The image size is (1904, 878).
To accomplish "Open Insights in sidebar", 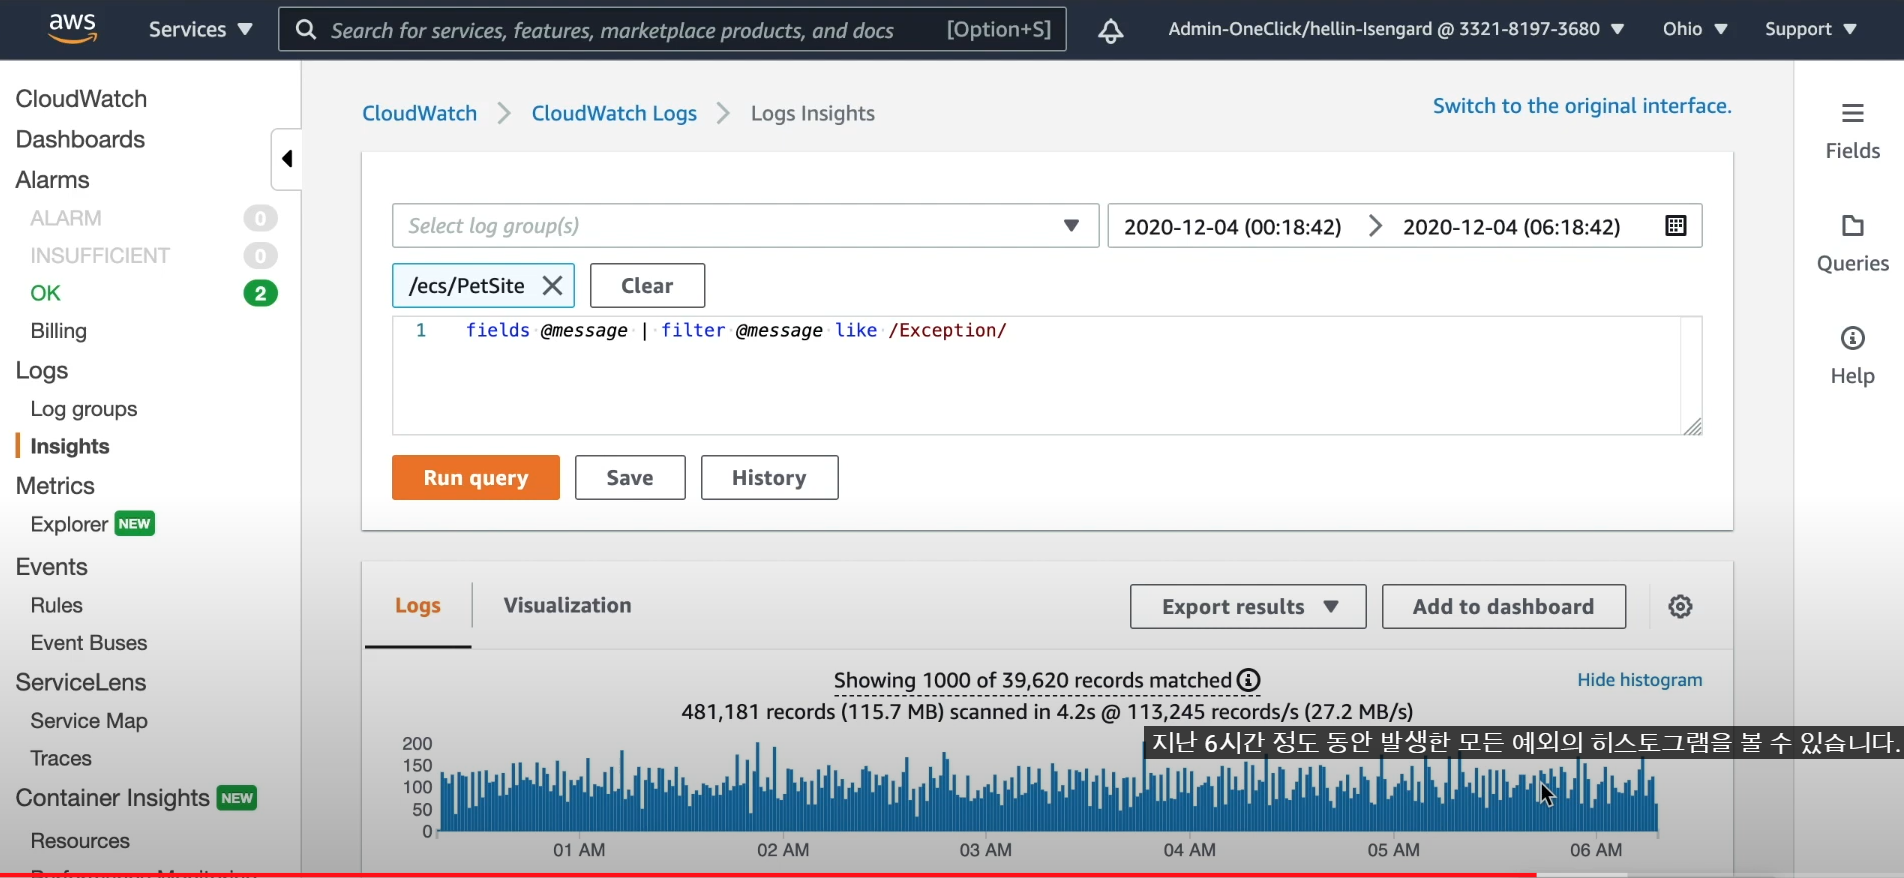I will pos(70,446).
